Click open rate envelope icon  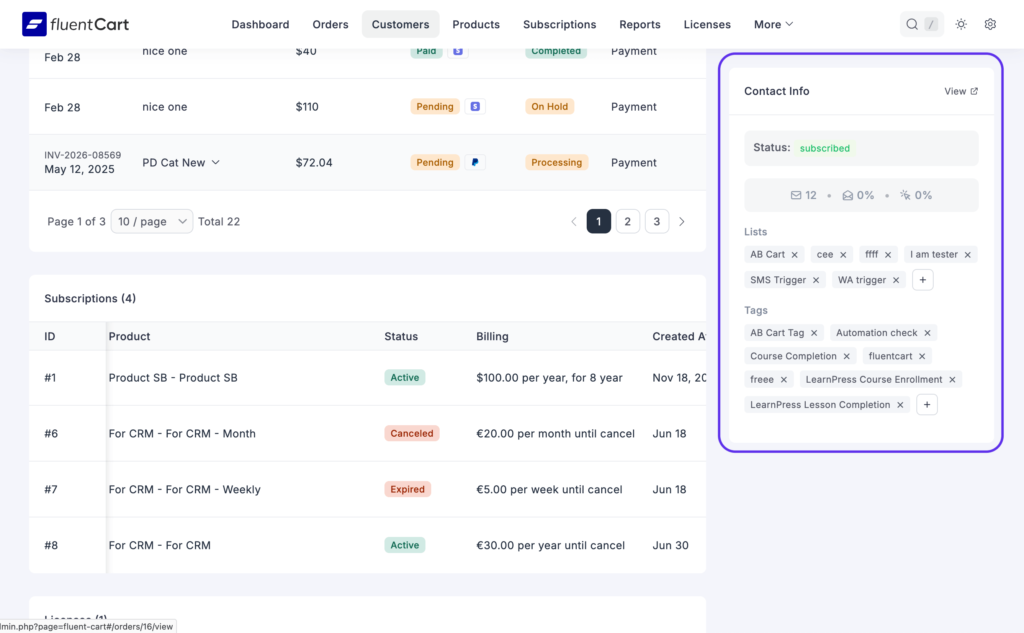click(x=847, y=195)
